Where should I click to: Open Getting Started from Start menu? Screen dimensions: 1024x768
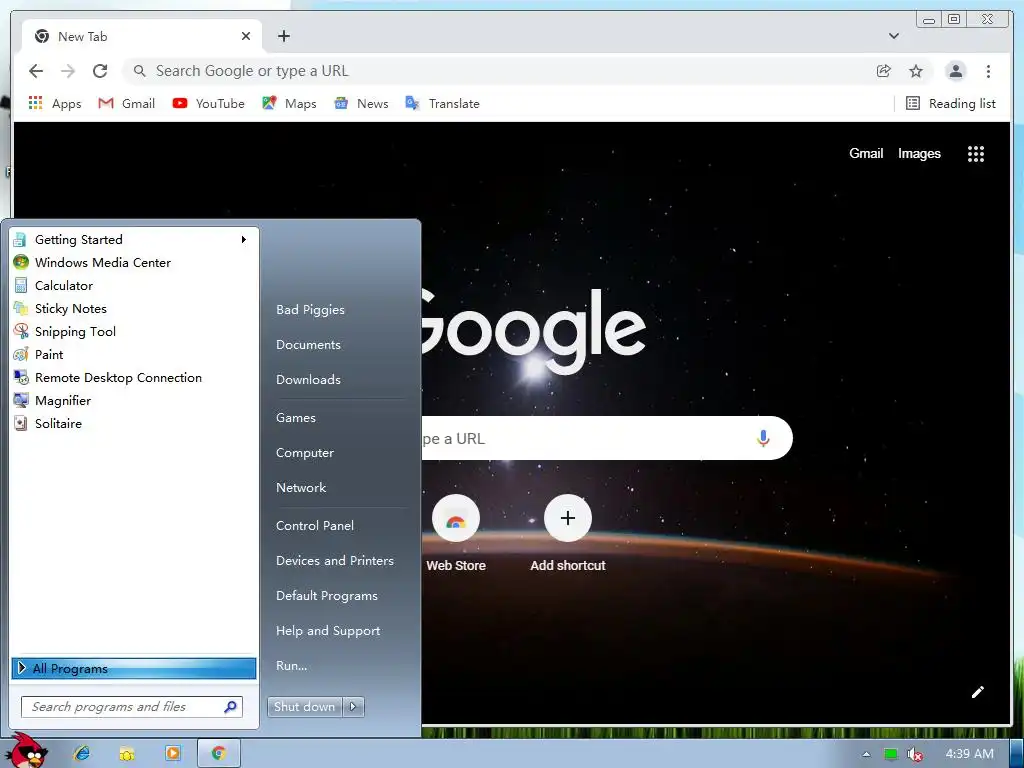tap(133, 240)
